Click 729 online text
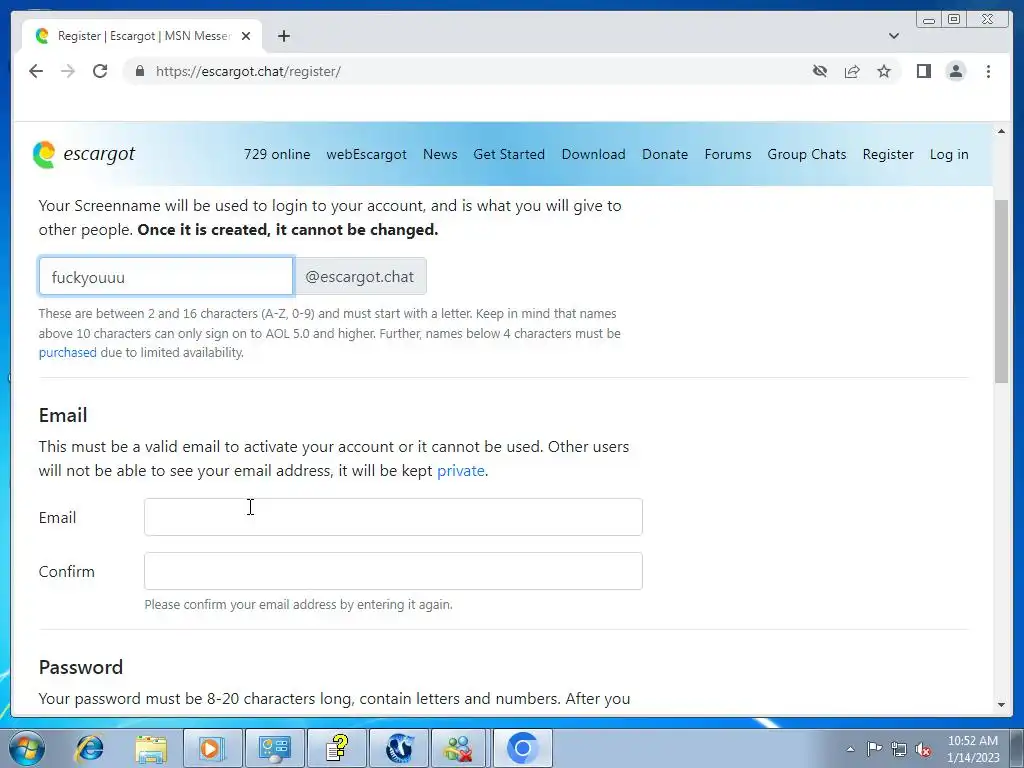 pos(277,155)
